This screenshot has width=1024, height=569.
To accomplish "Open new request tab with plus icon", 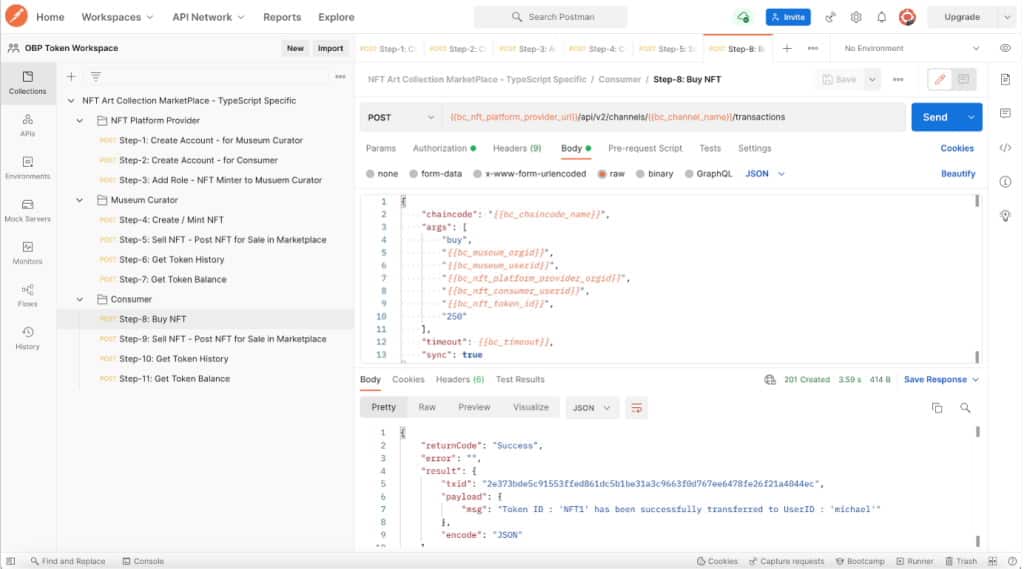I will pos(787,48).
